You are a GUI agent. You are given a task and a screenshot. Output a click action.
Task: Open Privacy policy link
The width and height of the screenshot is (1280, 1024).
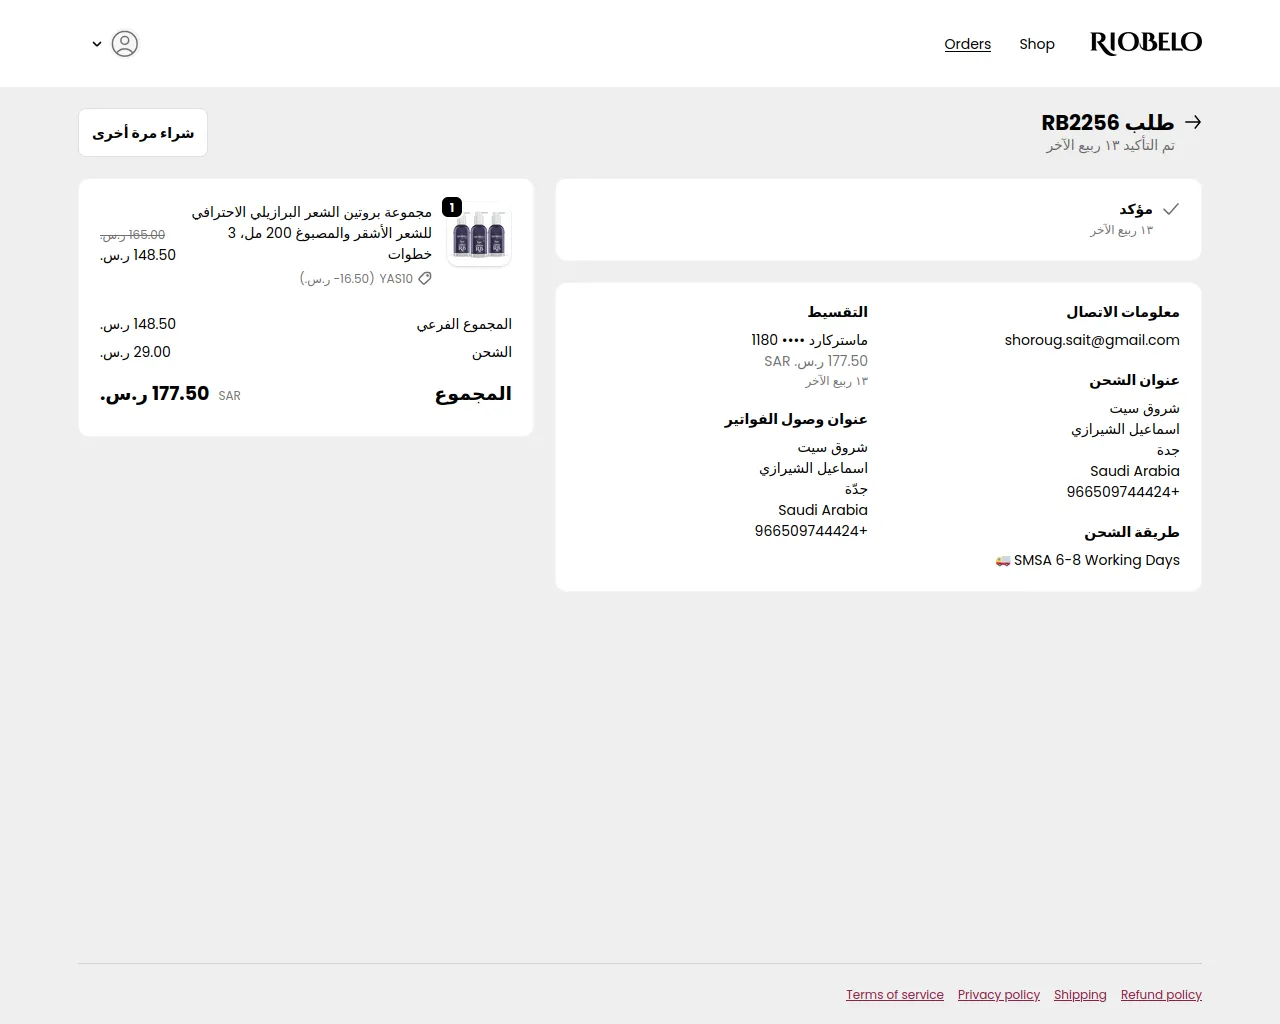point(999,994)
